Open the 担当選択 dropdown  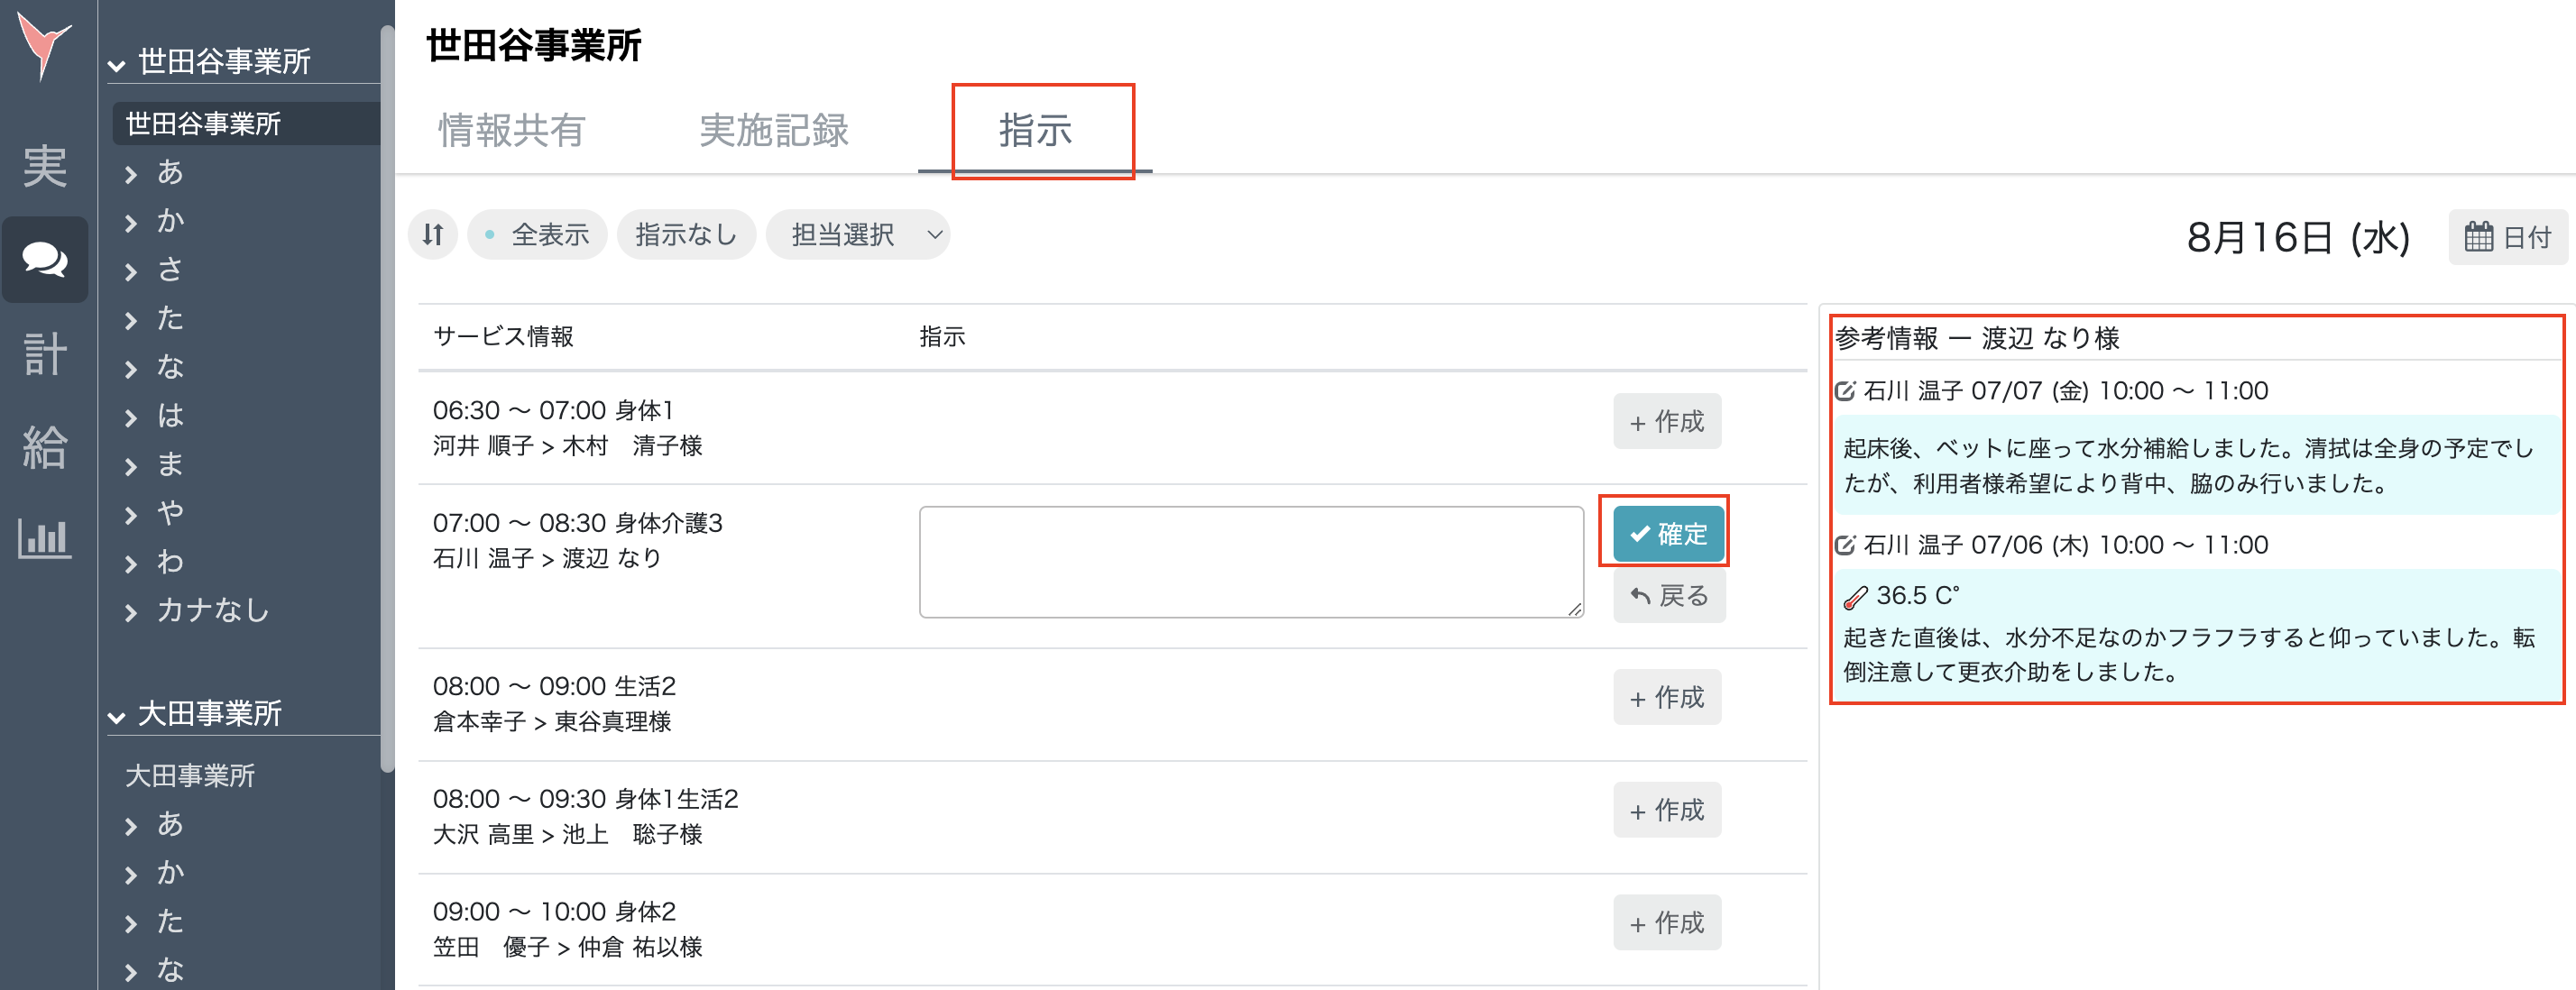(857, 235)
